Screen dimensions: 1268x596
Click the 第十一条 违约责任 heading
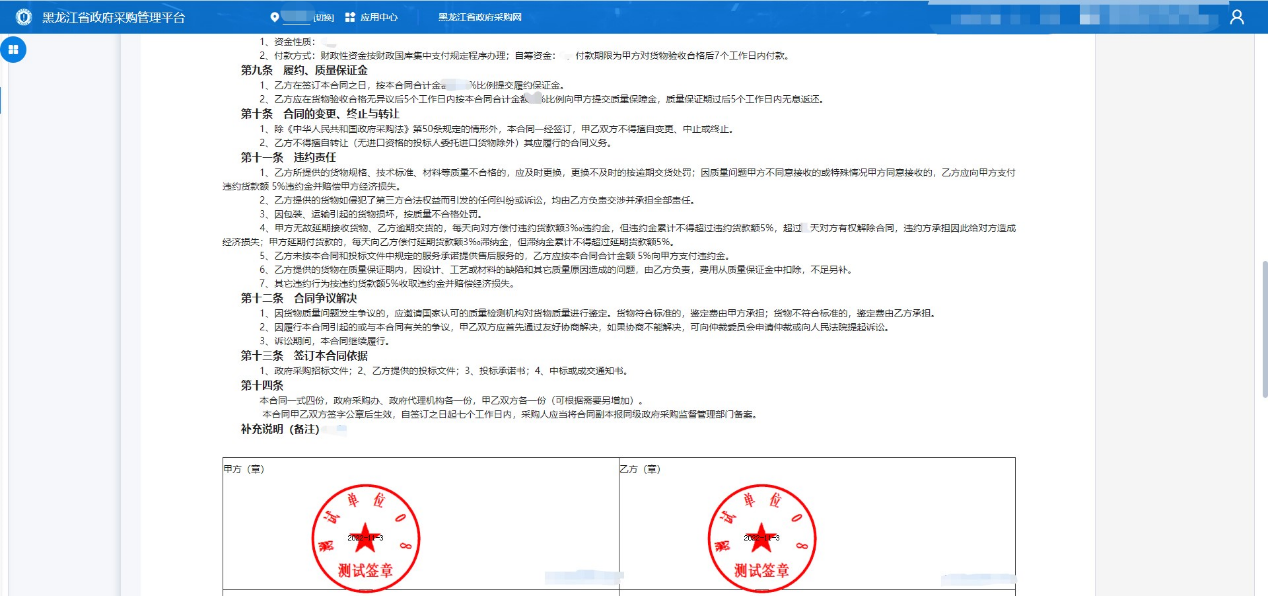point(288,157)
